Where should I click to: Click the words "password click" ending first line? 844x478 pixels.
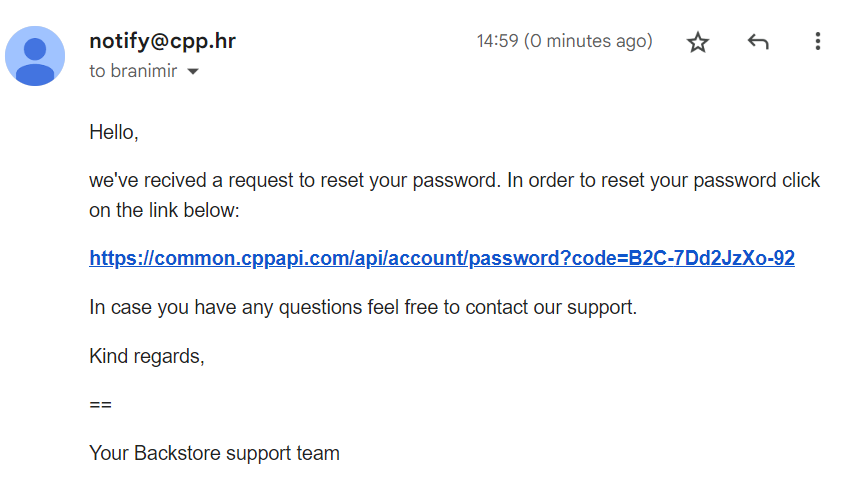757,180
